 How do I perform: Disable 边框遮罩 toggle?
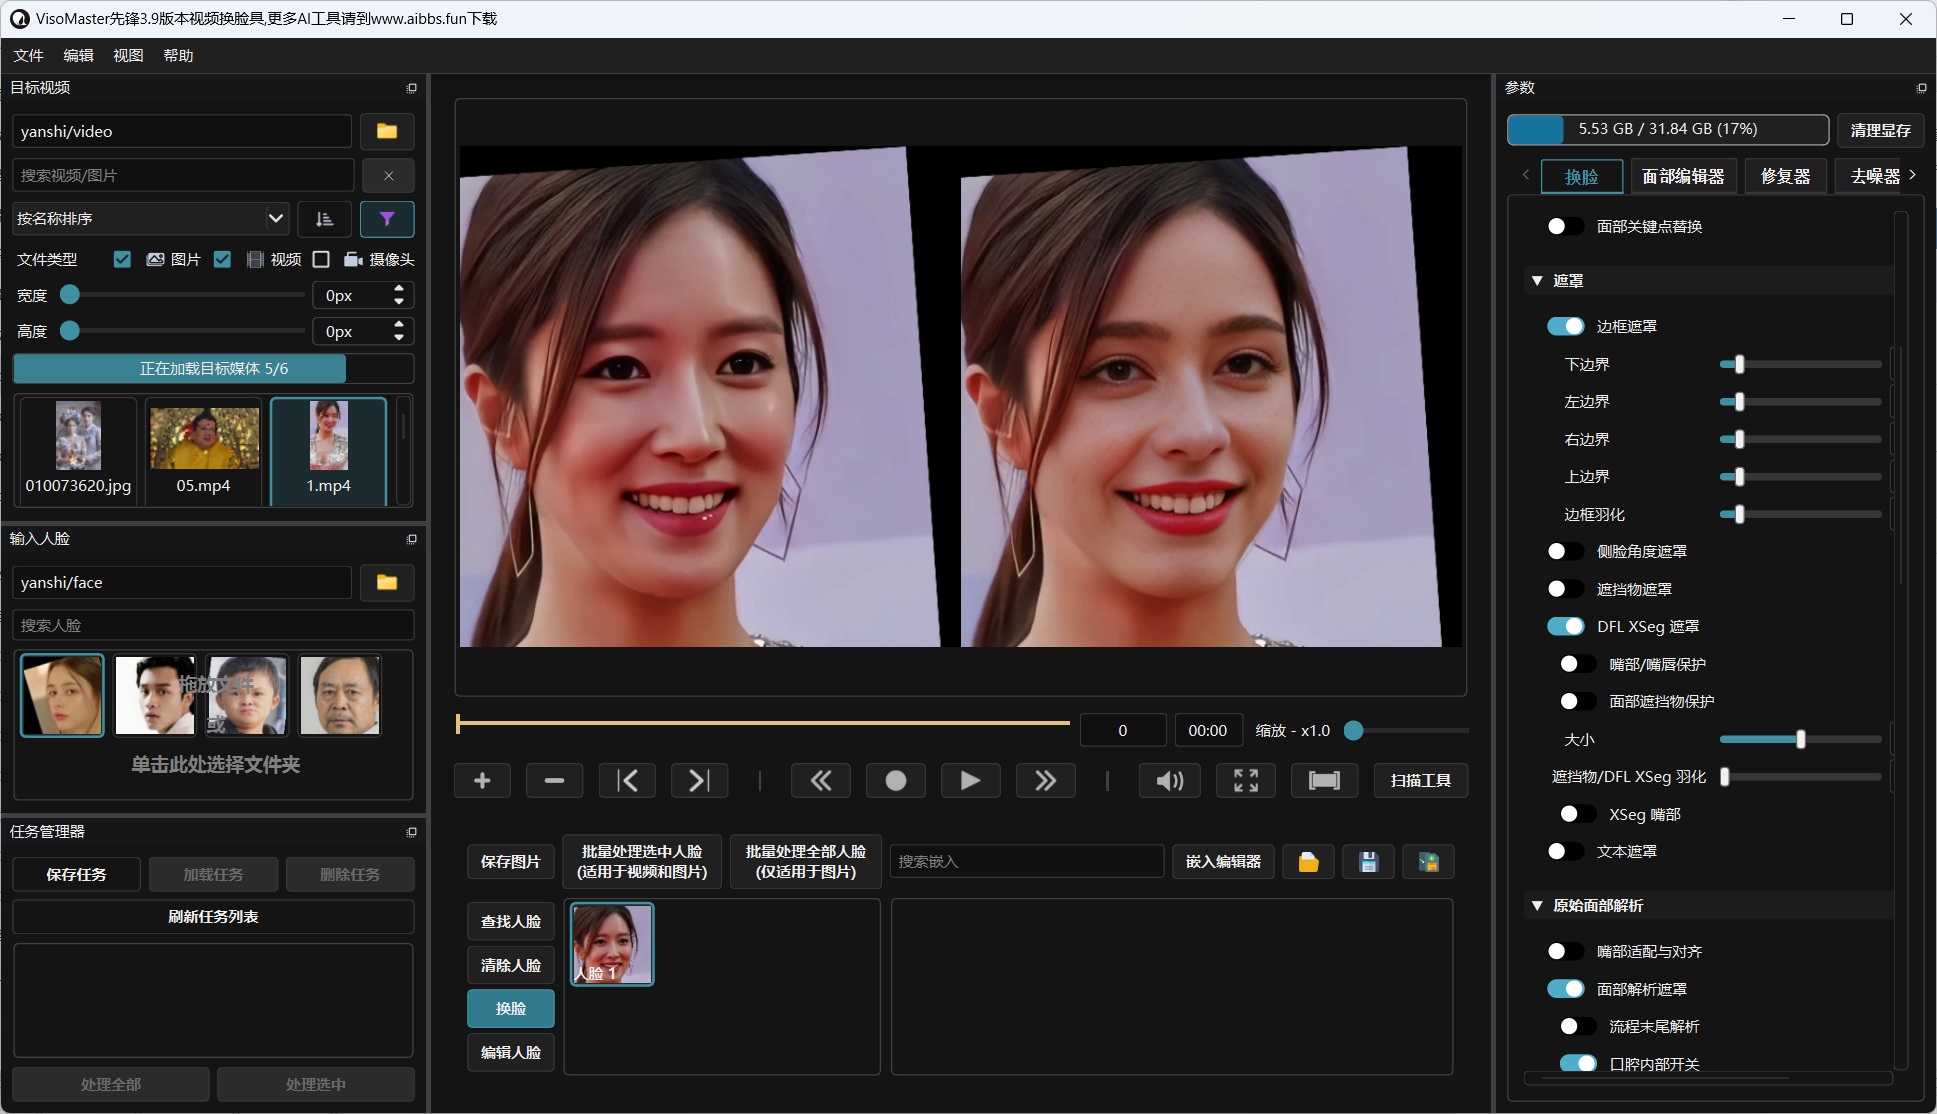pos(1565,326)
